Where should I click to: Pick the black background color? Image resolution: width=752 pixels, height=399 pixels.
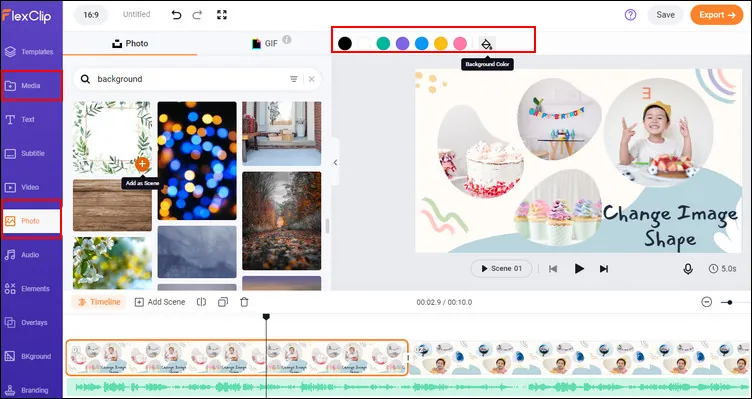(345, 44)
